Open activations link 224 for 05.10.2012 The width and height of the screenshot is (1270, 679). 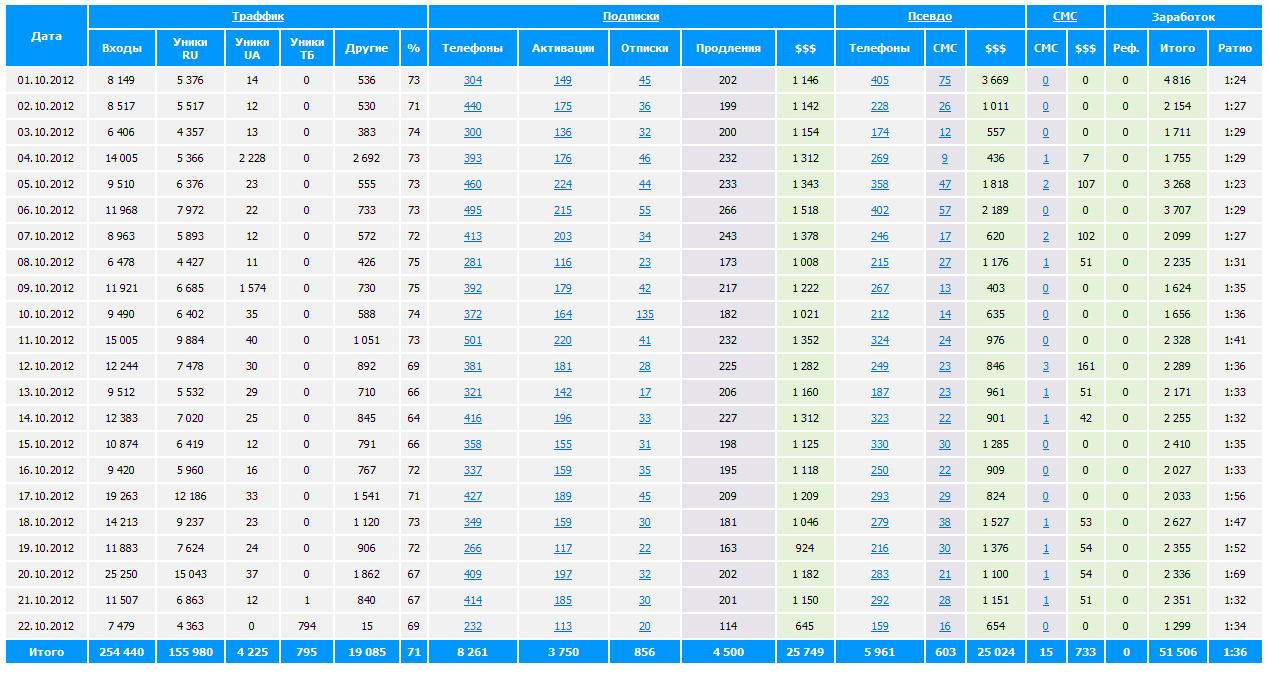(x=563, y=184)
